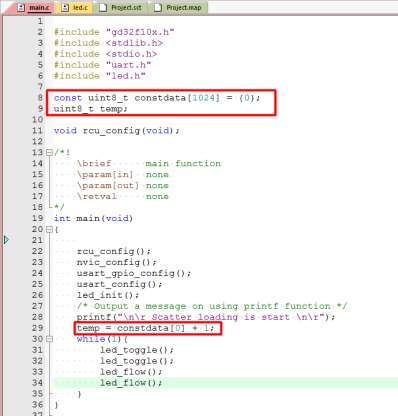Click the current-line arrow marker in the margin
This screenshot has height=416, width=398.
(6, 240)
